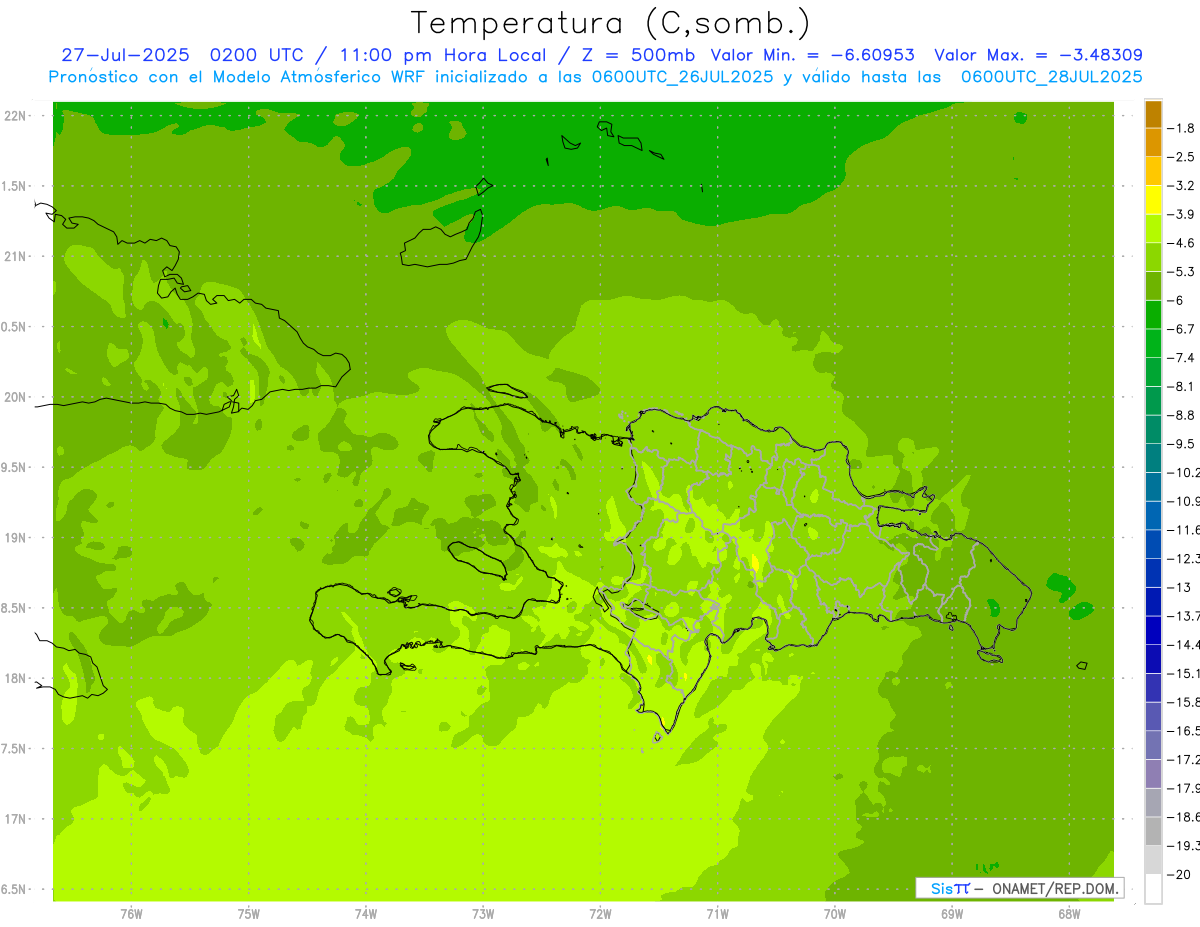The image size is (1200, 927).
Task: Click the '74W' longitude label
Action: tap(366, 914)
